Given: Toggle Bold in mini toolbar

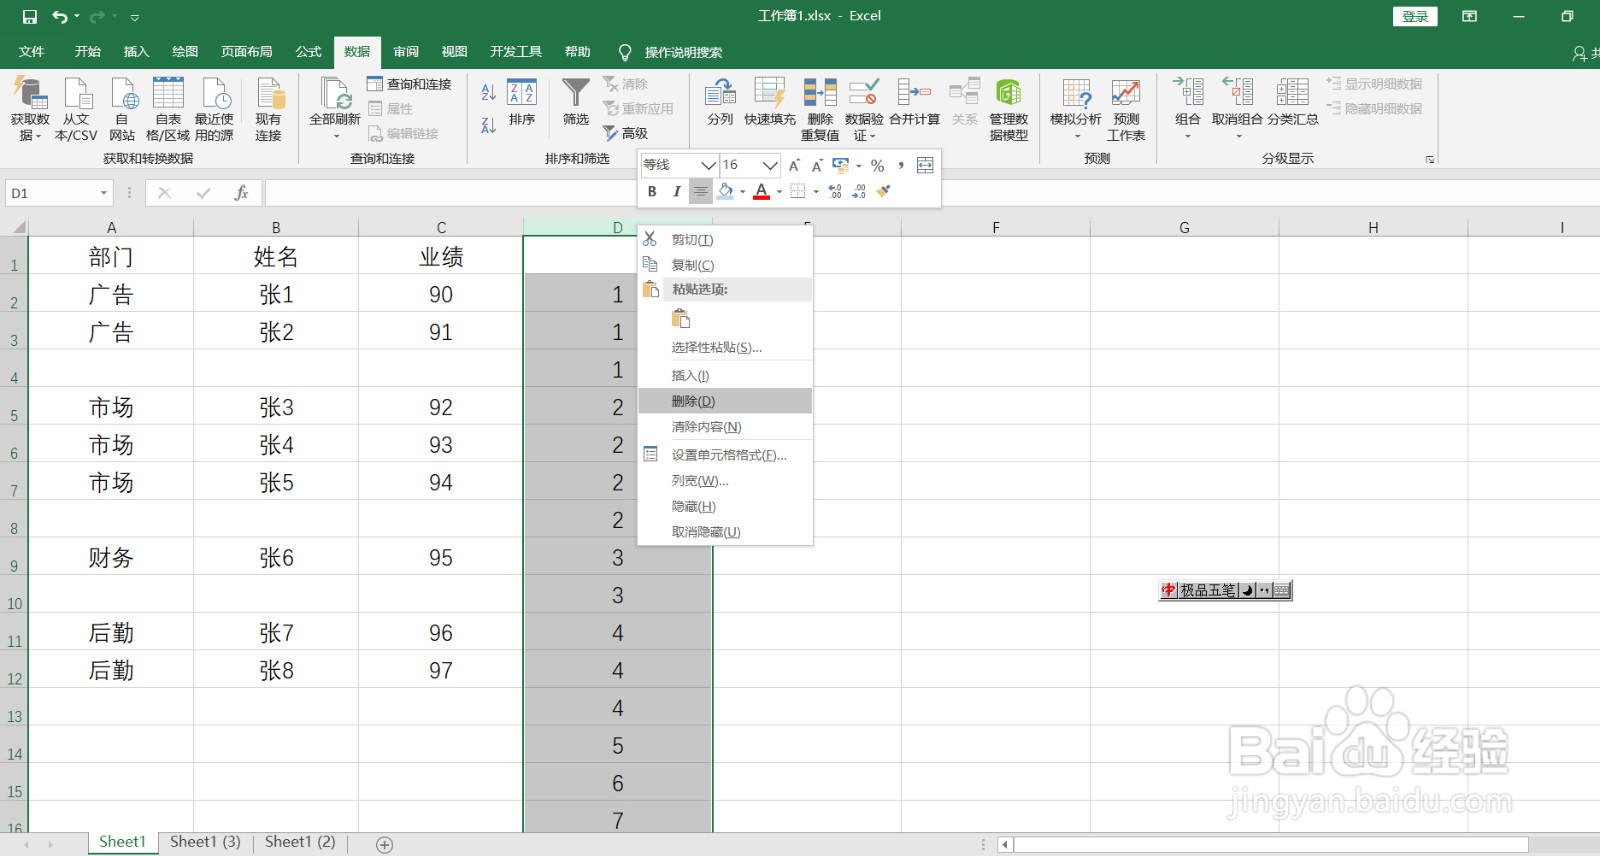Looking at the screenshot, I should tap(652, 191).
